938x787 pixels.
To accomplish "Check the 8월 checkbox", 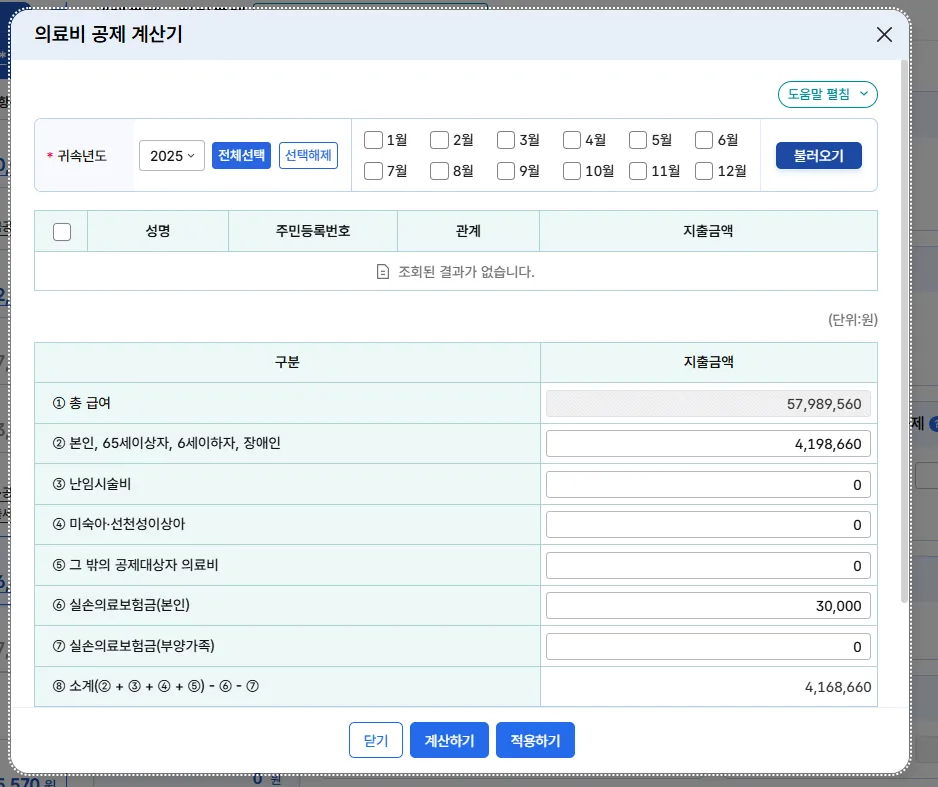I will 439,171.
